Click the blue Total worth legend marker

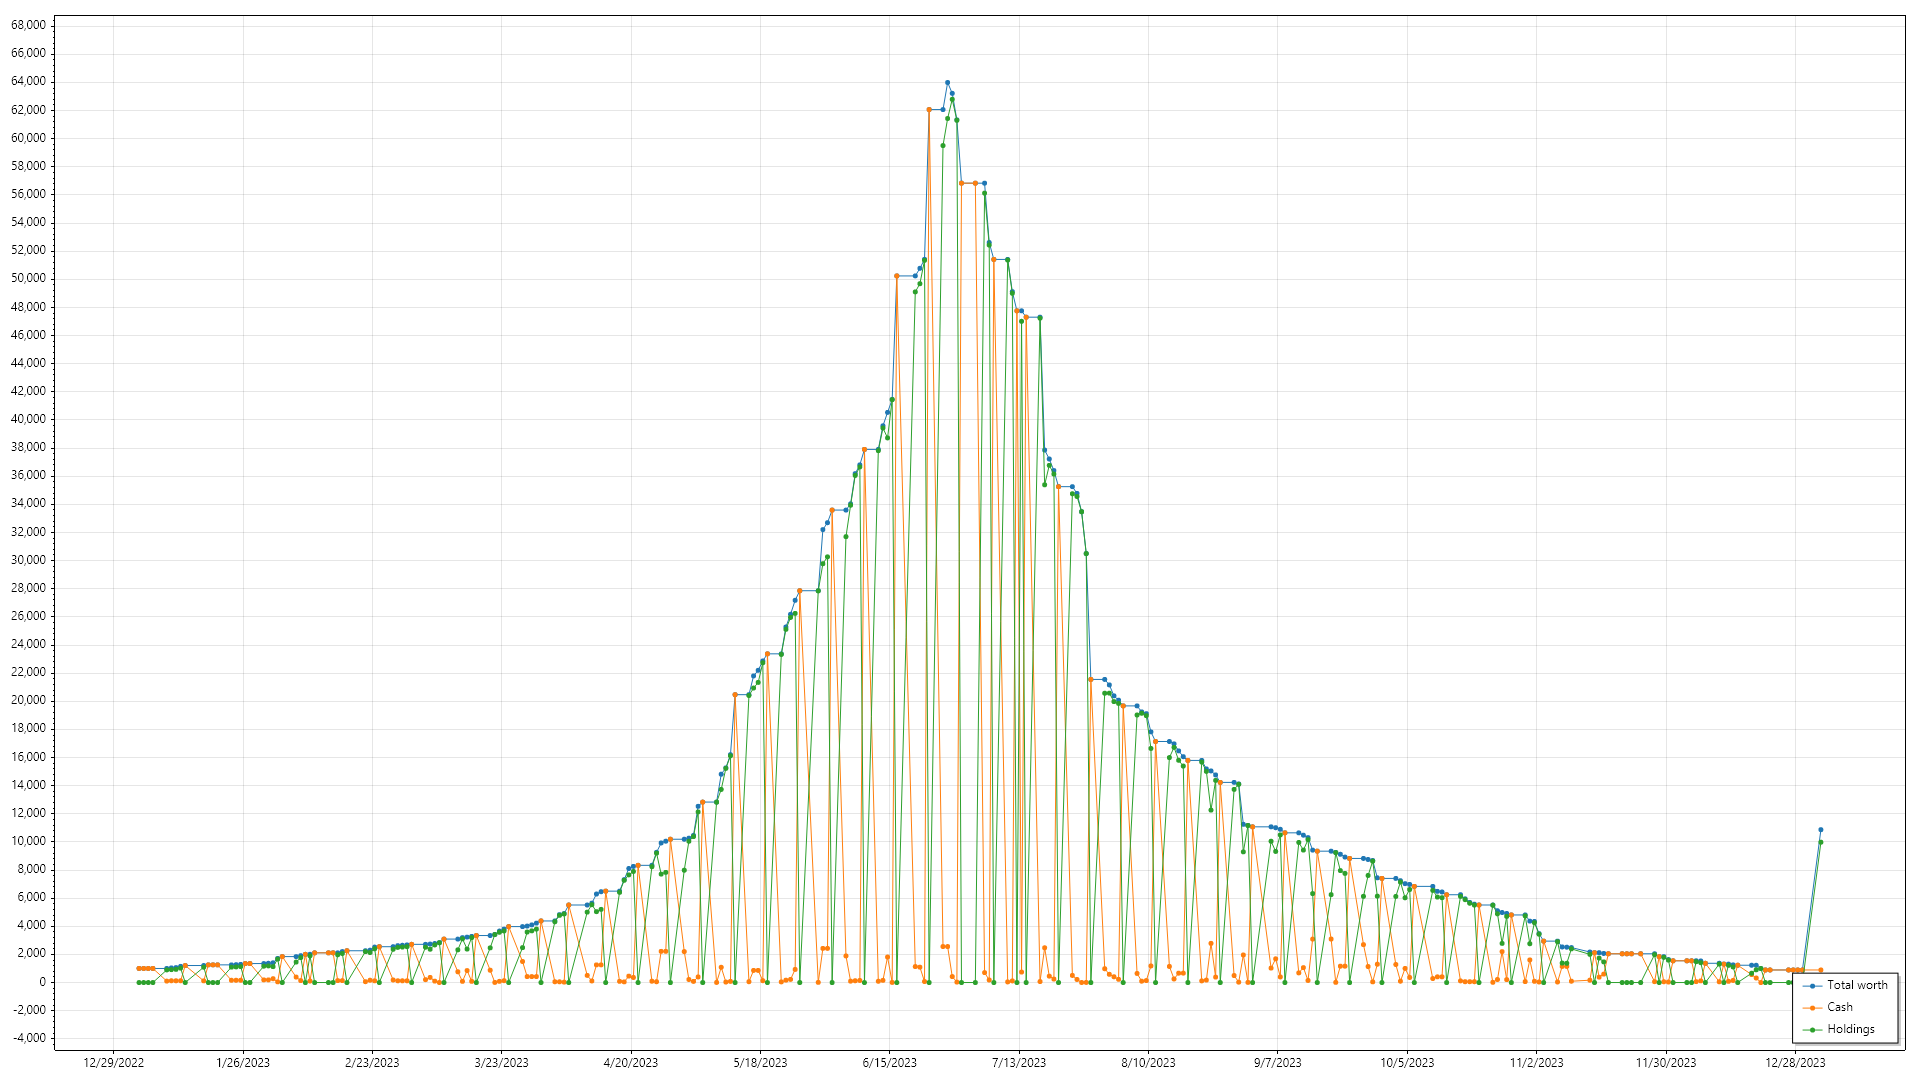click(1813, 986)
